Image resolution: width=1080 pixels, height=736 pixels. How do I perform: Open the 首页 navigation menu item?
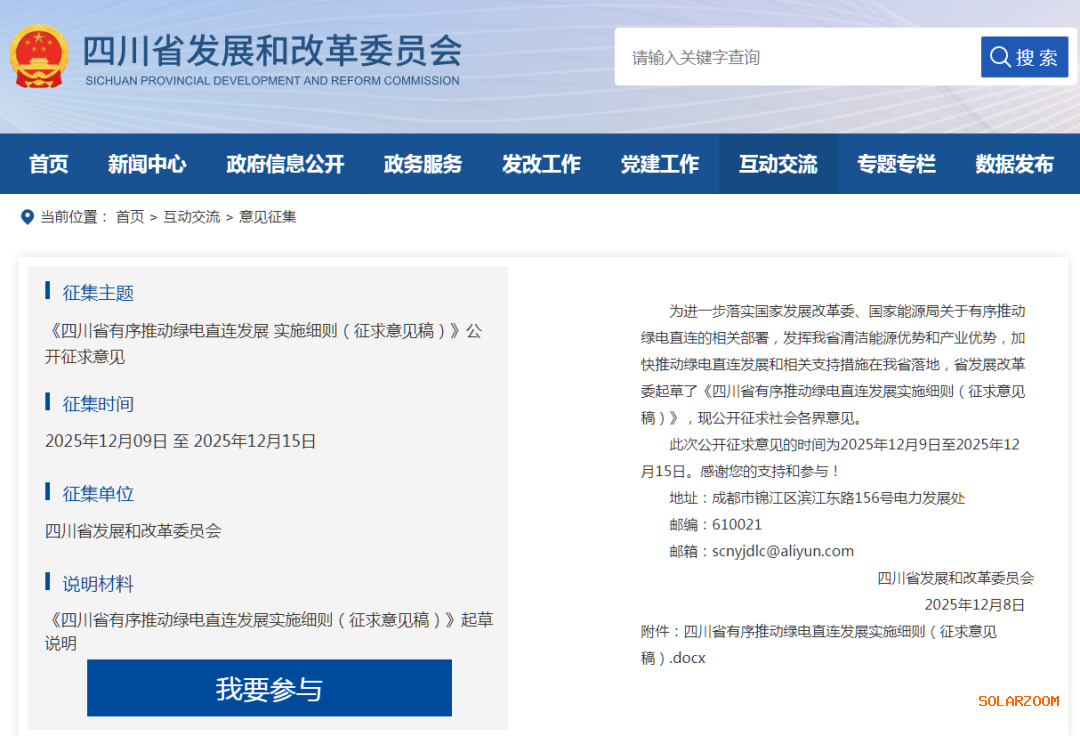[49, 164]
